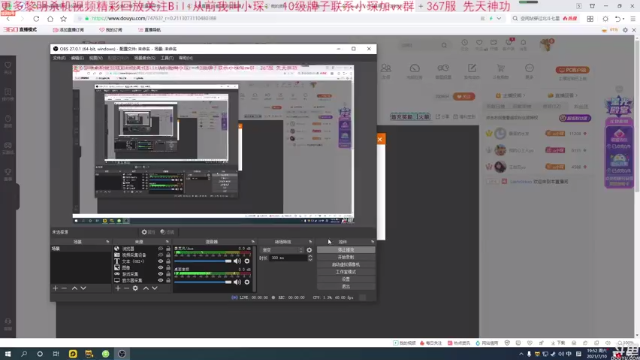Screen dimensions: 640x360
Task: Toggle visibility of video capture device source
Action: [160, 255]
